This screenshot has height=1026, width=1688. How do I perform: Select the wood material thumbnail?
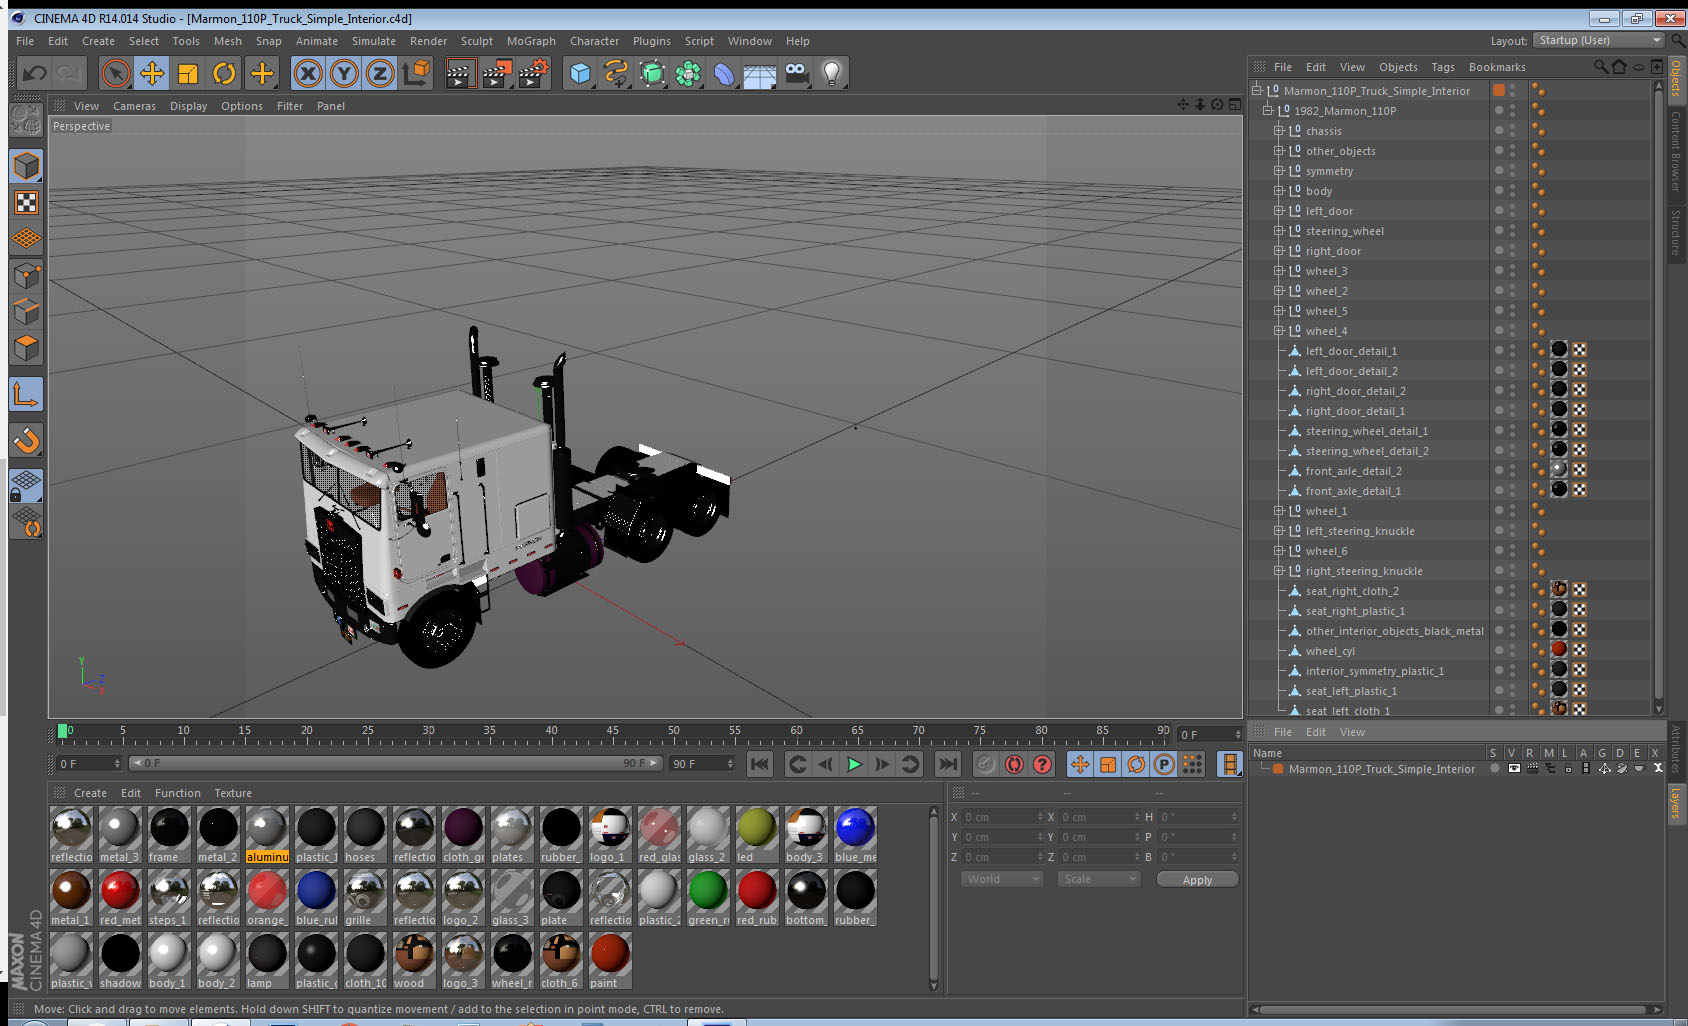tap(414, 961)
